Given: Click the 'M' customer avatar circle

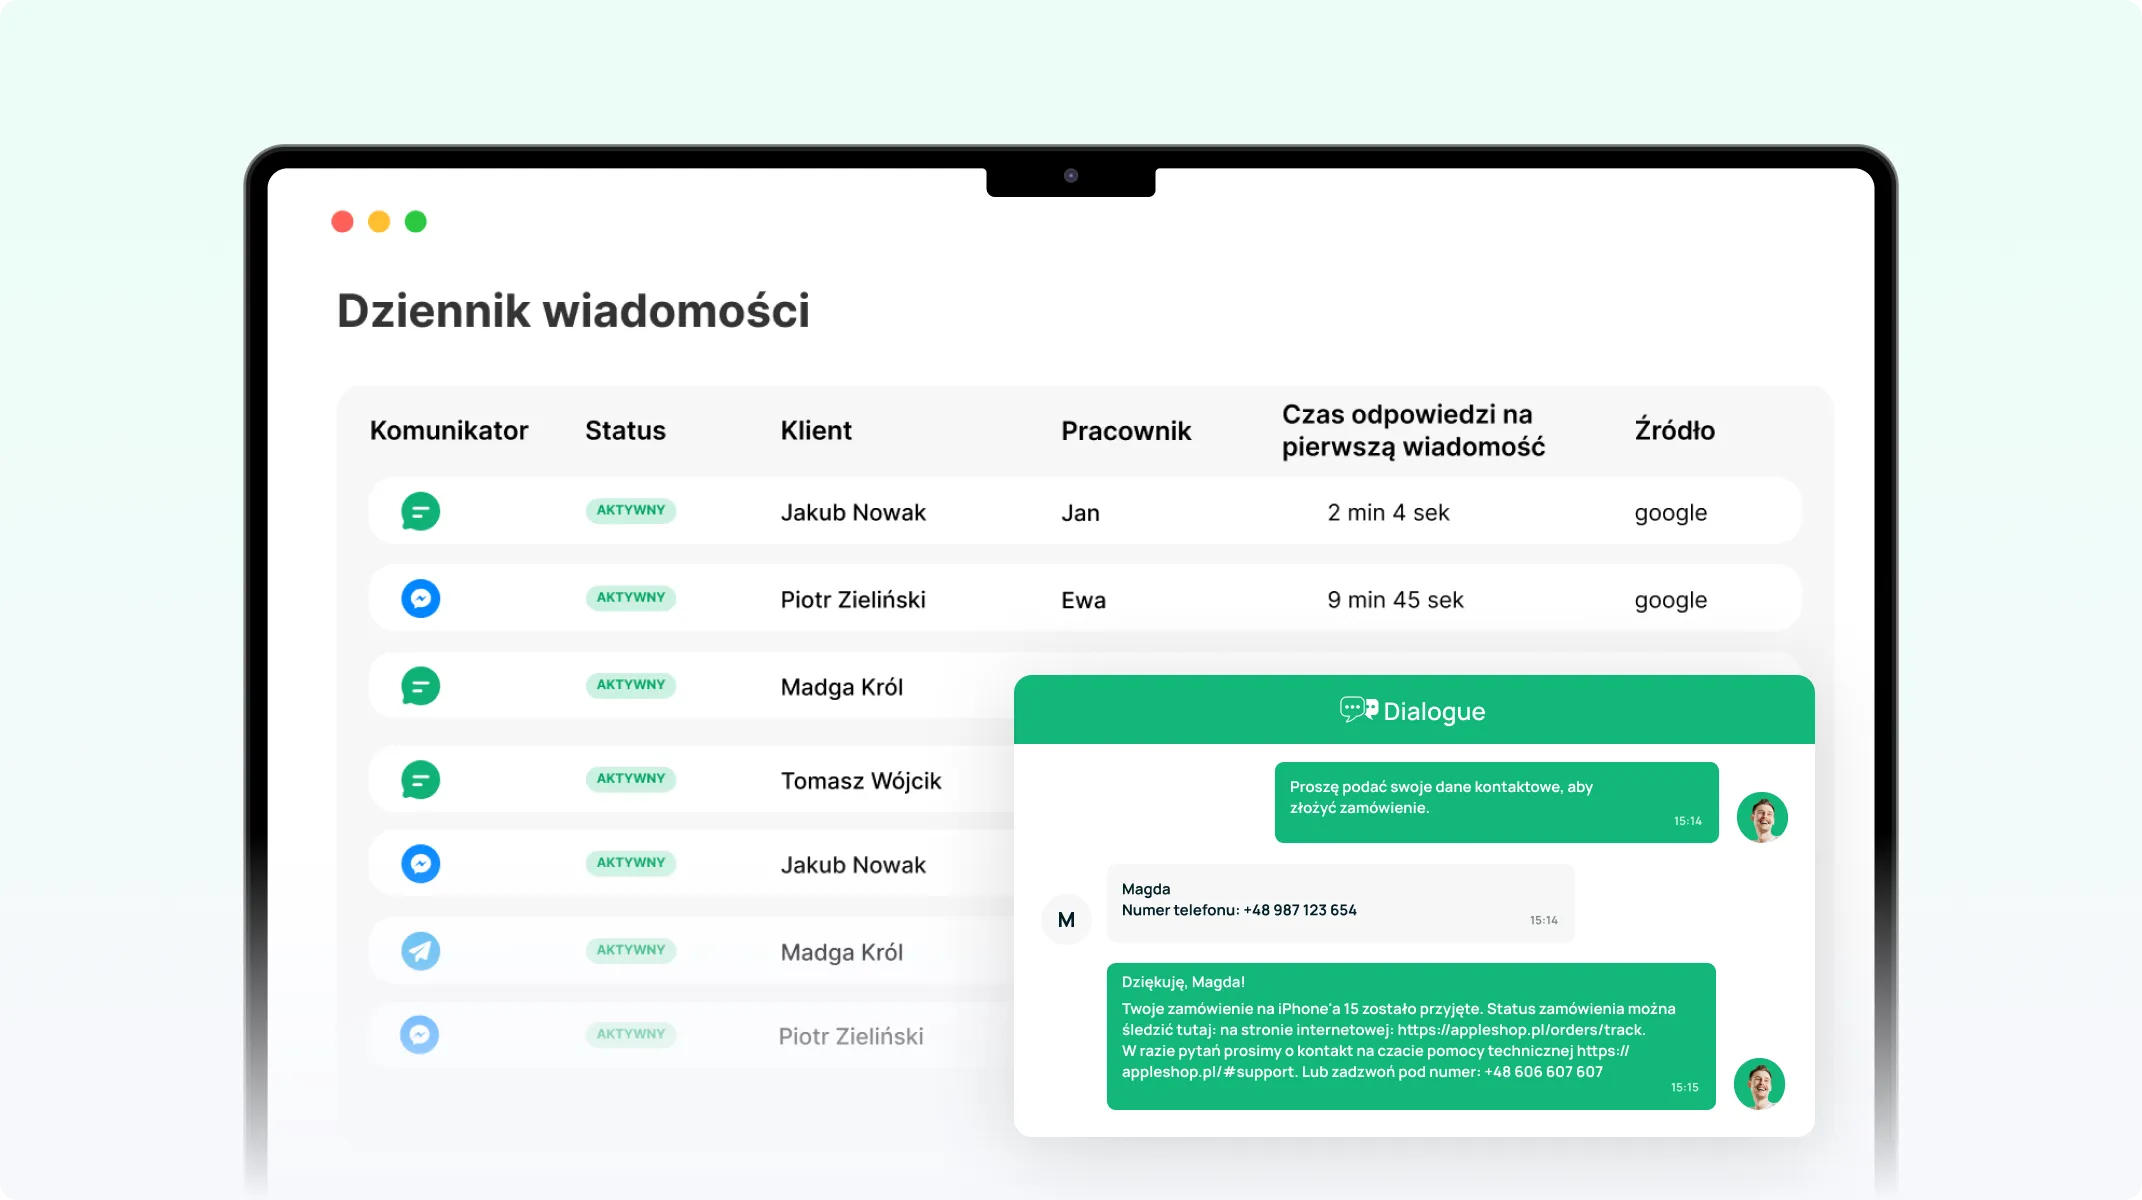Looking at the screenshot, I should (x=1066, y=919).
